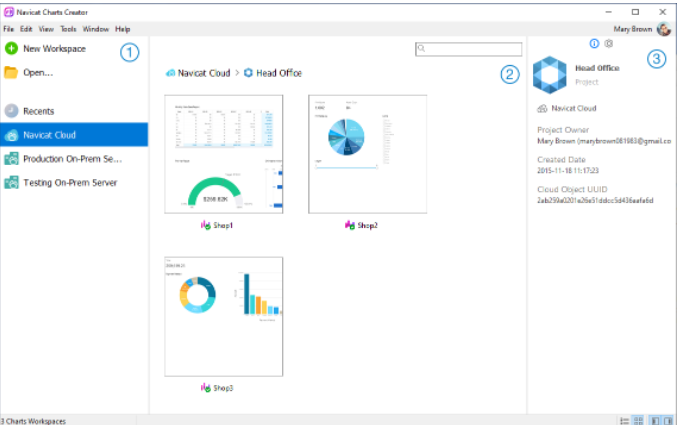Toggle the left navigation pane visibility
Viewport: 677px width, 425px height.
tap(655, 421)
